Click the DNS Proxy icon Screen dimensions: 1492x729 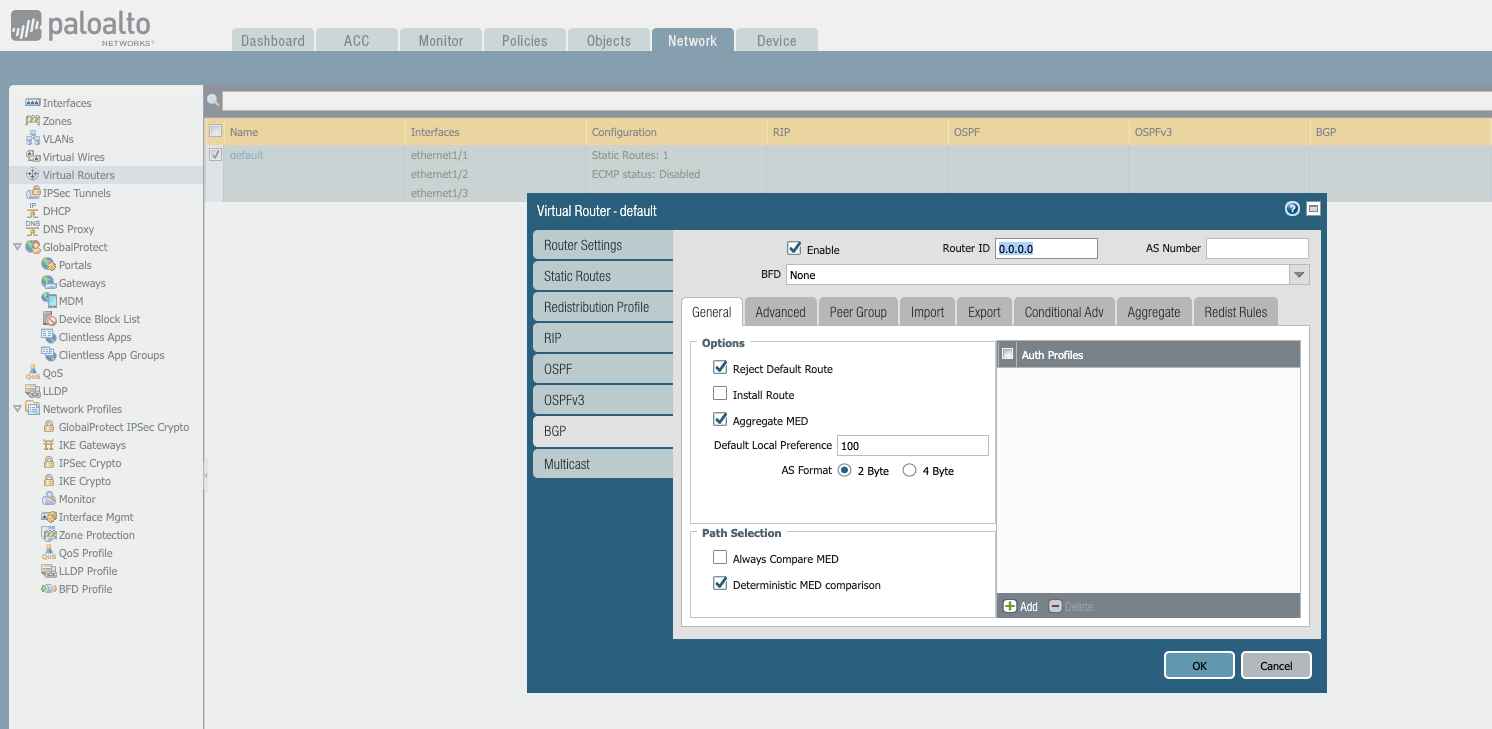(x=33, y=229)
